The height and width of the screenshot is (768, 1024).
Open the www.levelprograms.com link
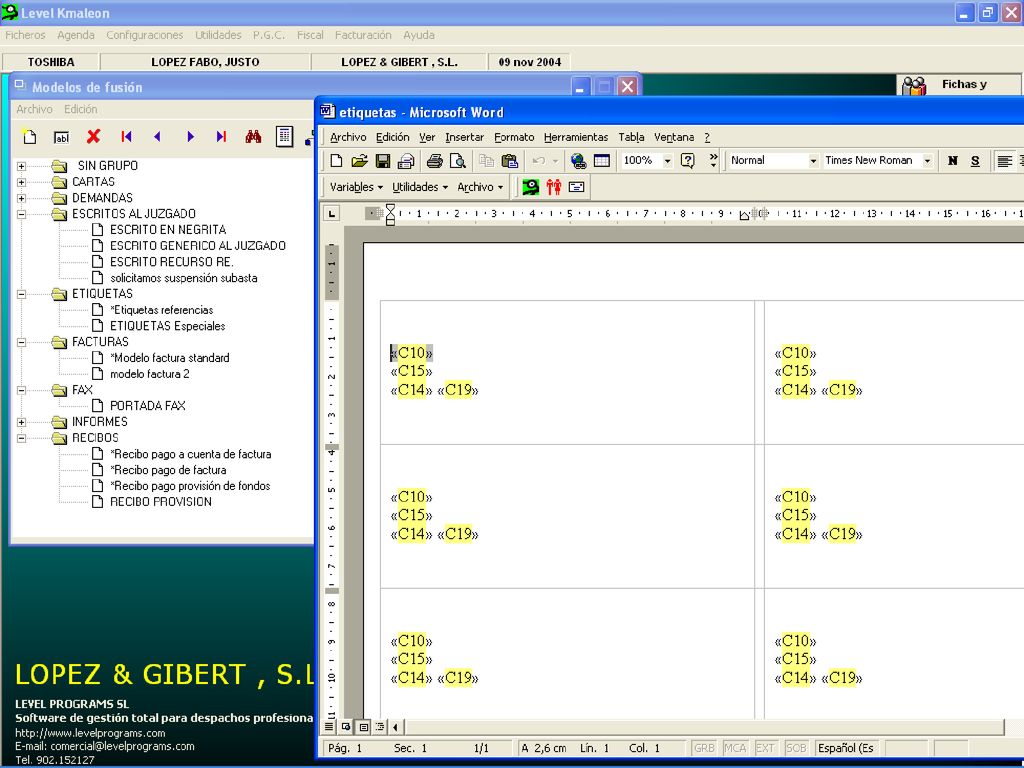tap(90, 733)
